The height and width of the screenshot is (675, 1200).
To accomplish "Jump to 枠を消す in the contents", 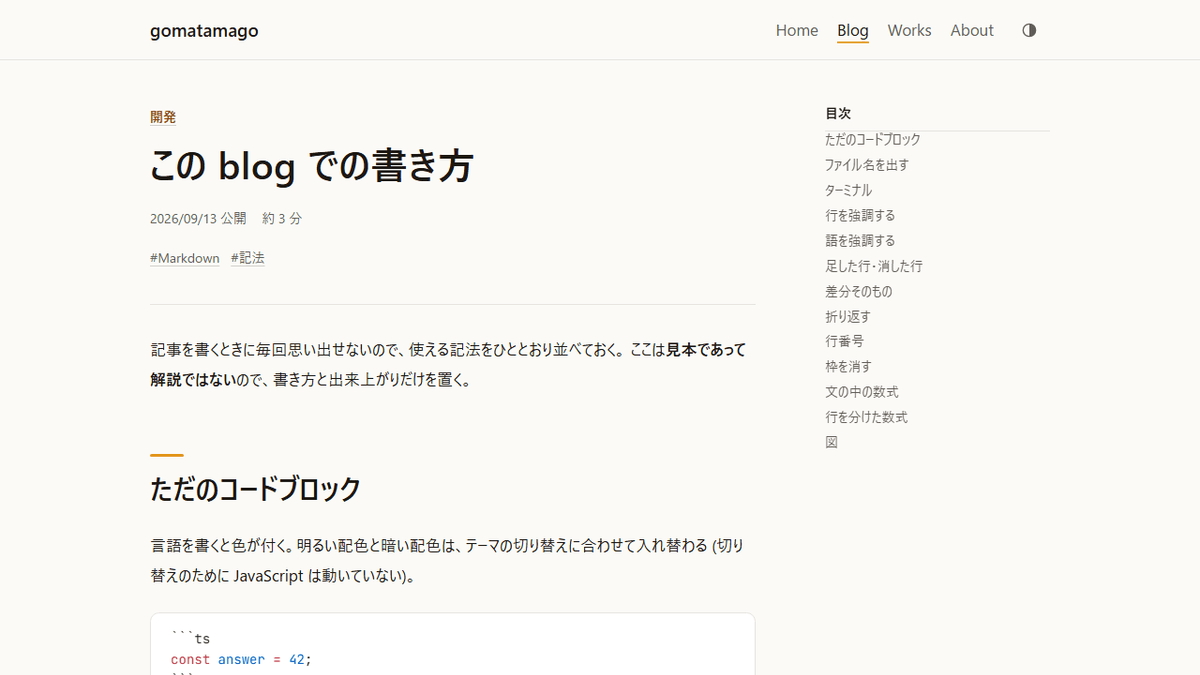I will (x=848, y=366).
